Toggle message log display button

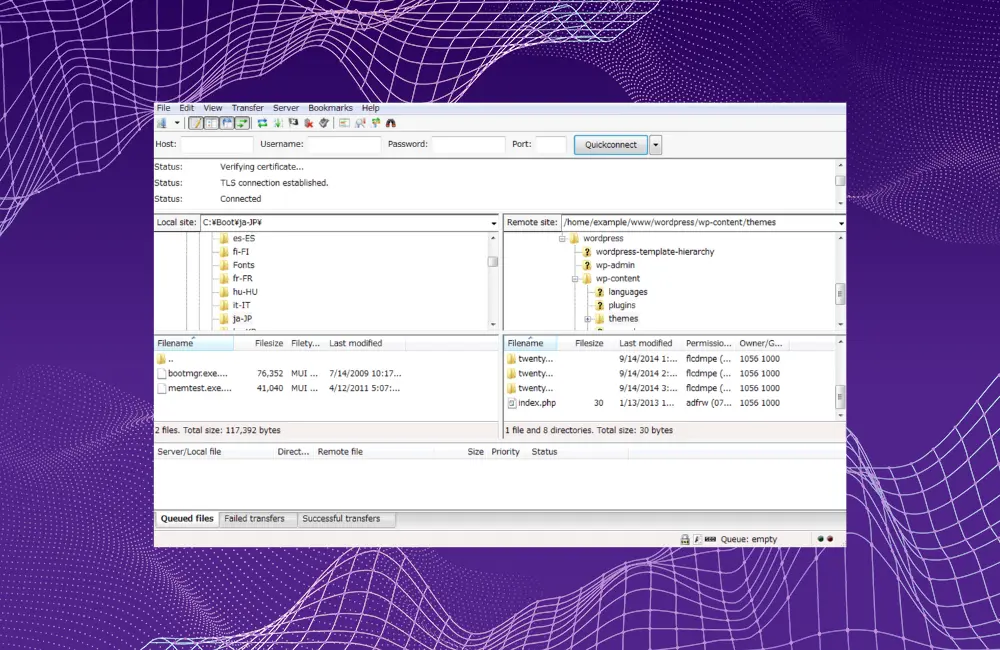pos(197,123)
